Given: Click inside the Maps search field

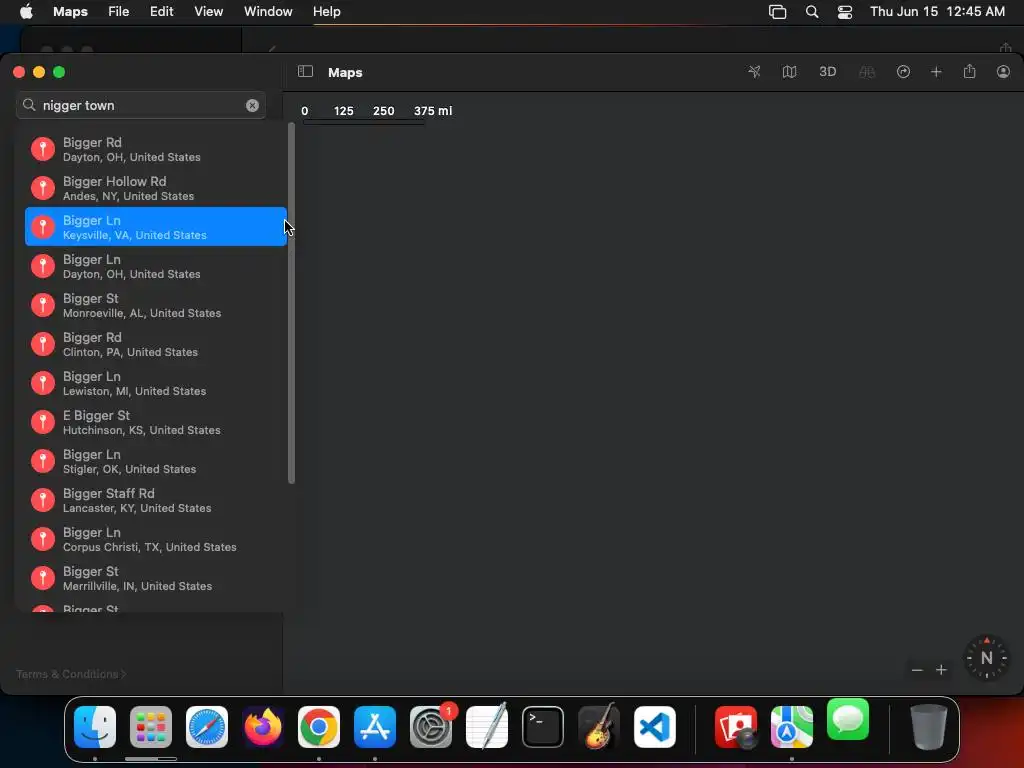Looking at the screenshot, I should pos(141,106).
